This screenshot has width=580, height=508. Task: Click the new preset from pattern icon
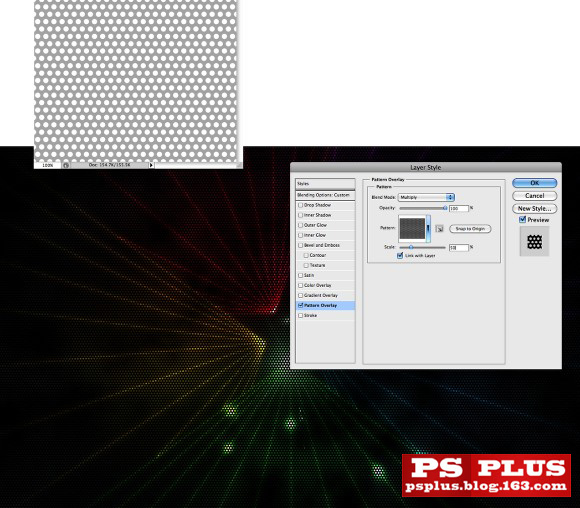439,229
